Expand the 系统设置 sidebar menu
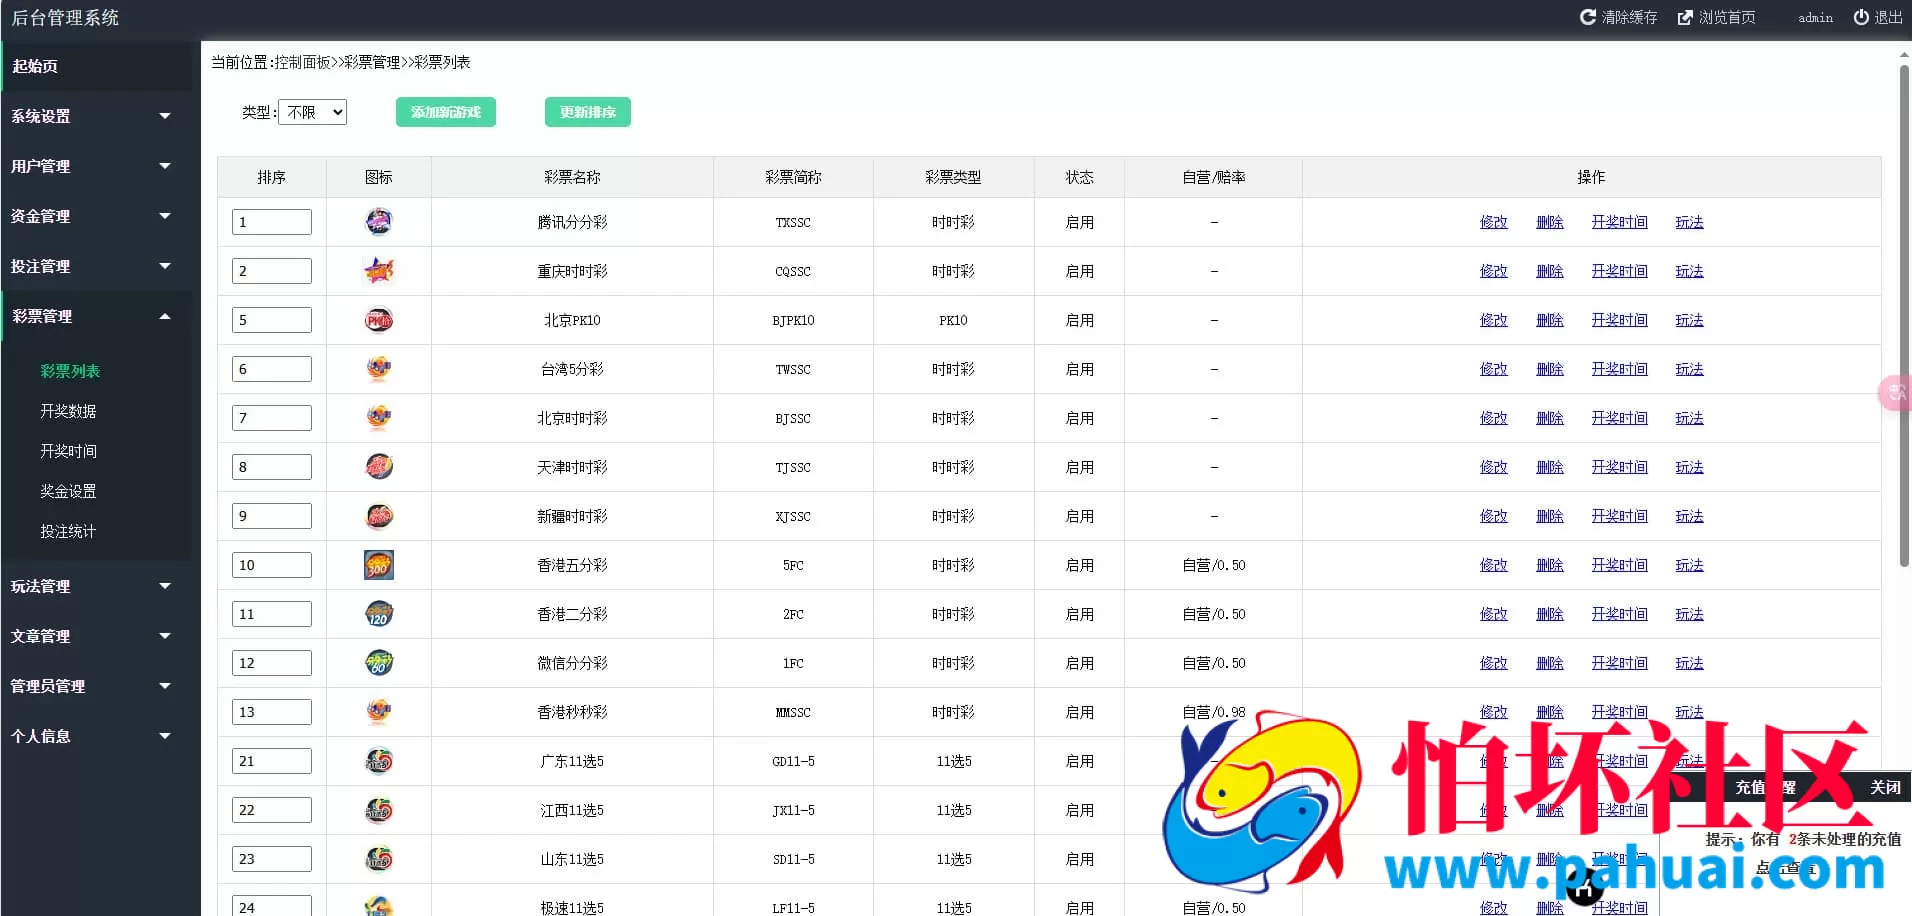Viewport: 1912px width, 916px height. click(x=95, y=116)
